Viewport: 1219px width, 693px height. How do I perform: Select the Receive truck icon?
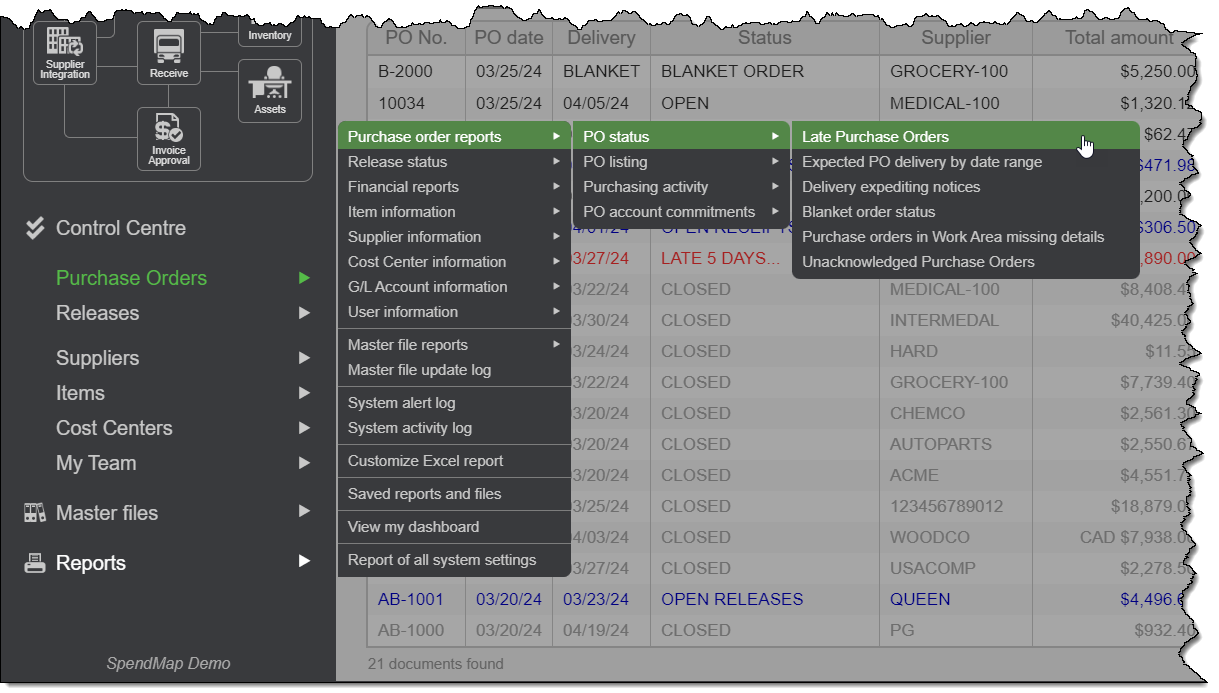167,46
